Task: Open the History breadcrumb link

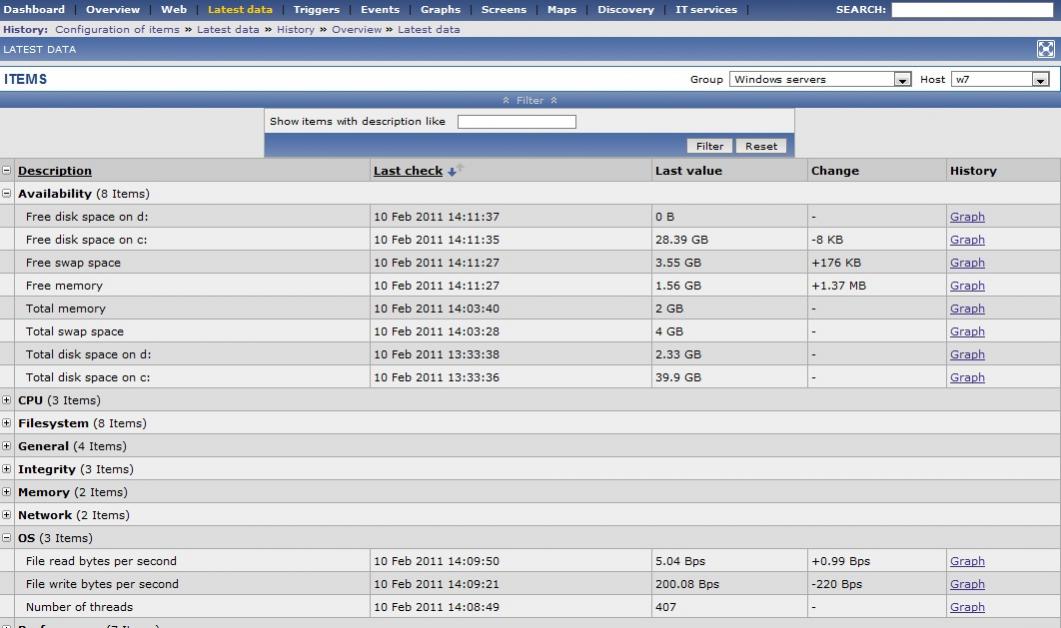Action: tap(296, 30)
